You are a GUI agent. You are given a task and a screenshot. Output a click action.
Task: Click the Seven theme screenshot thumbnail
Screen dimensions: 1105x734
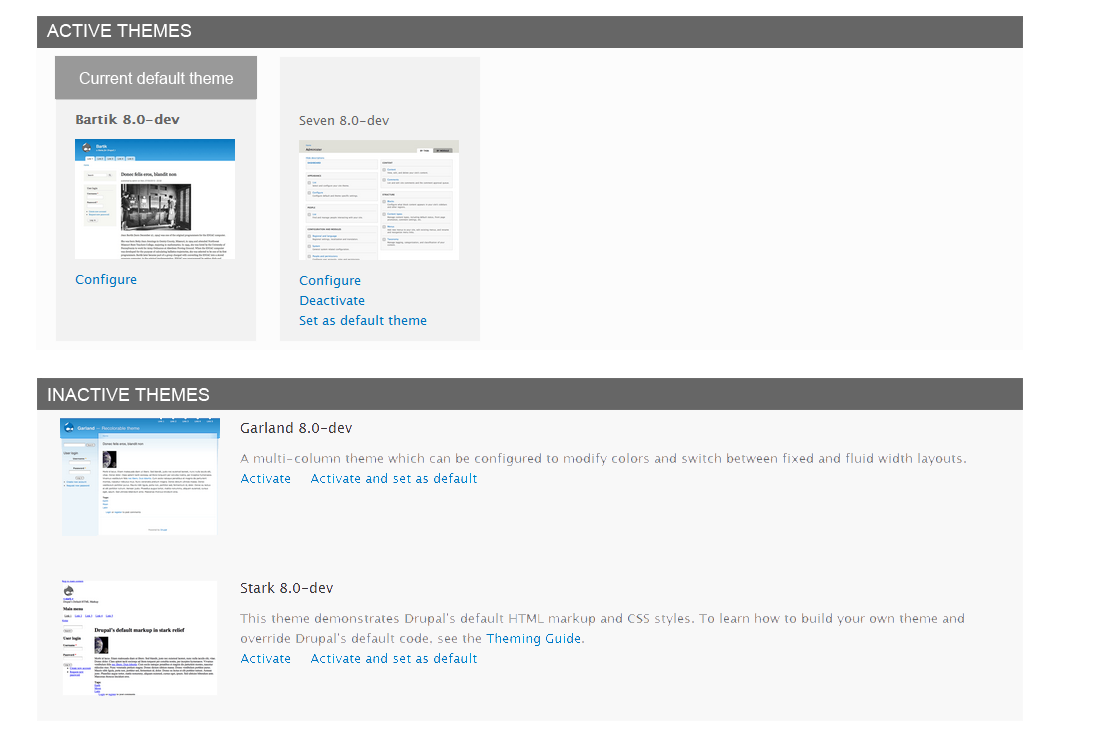tap(379, 200)
